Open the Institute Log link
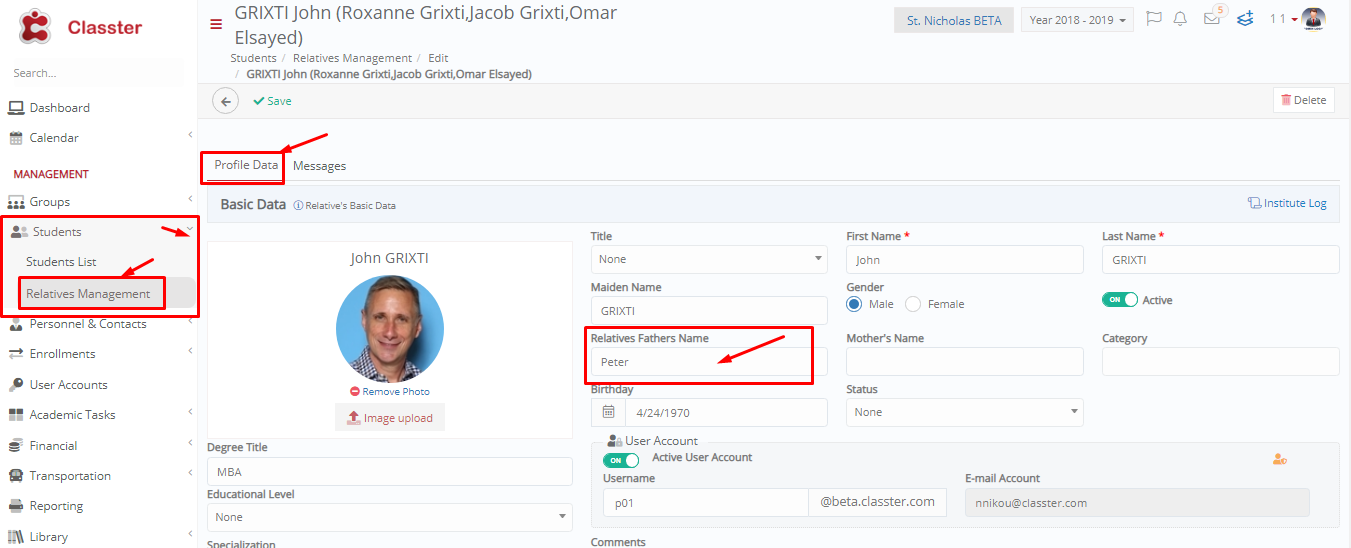Screen dimensions: 1351x548 (x=1287, y=203)
